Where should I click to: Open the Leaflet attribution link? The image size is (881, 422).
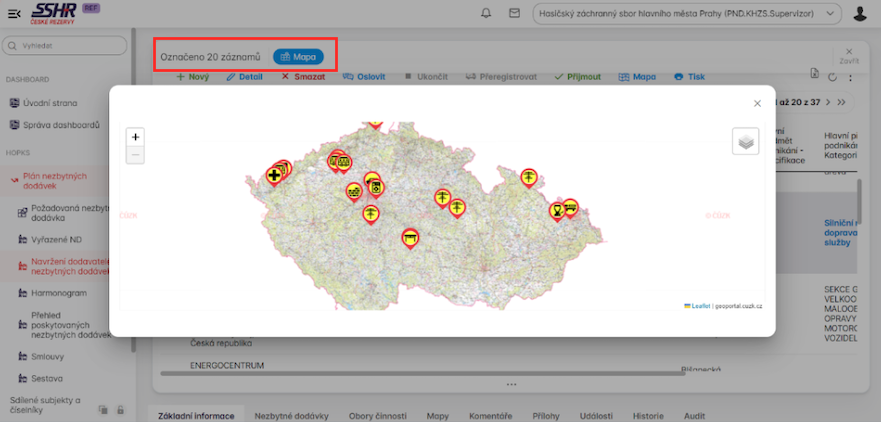700,306
